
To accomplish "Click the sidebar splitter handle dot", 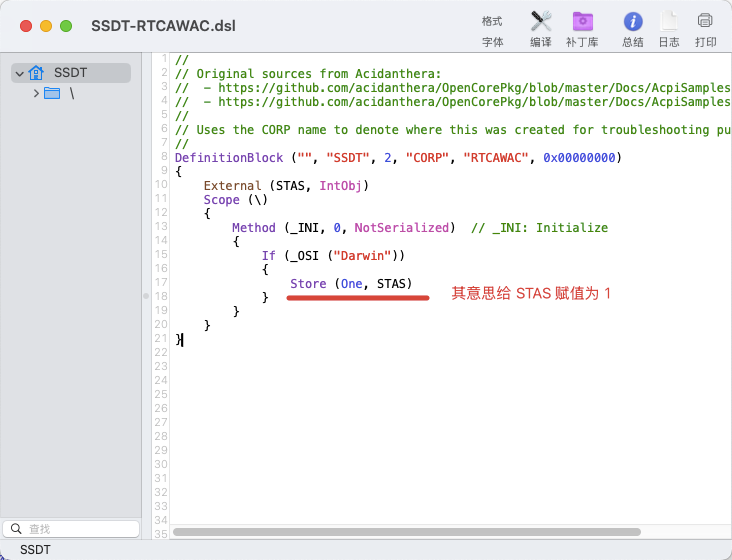I will (146, 296).
